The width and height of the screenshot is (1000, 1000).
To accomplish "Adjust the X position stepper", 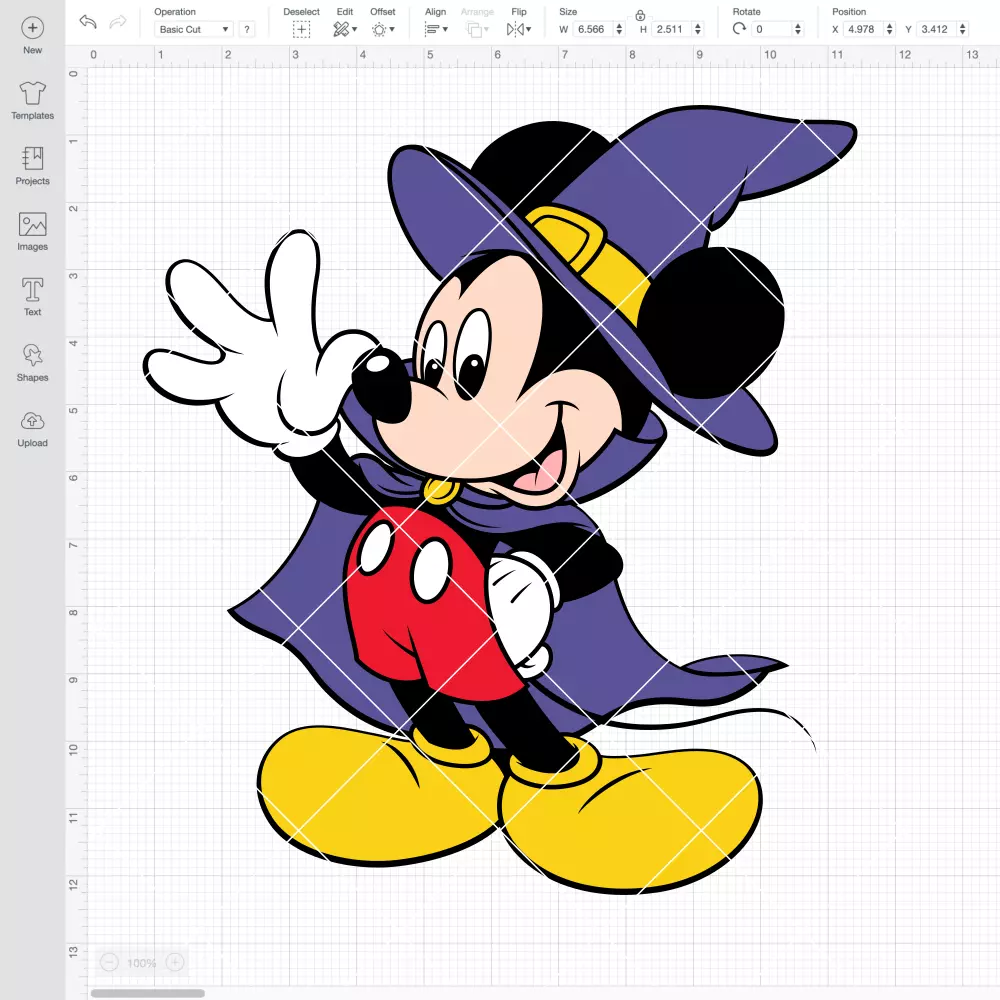I will 890,29.
